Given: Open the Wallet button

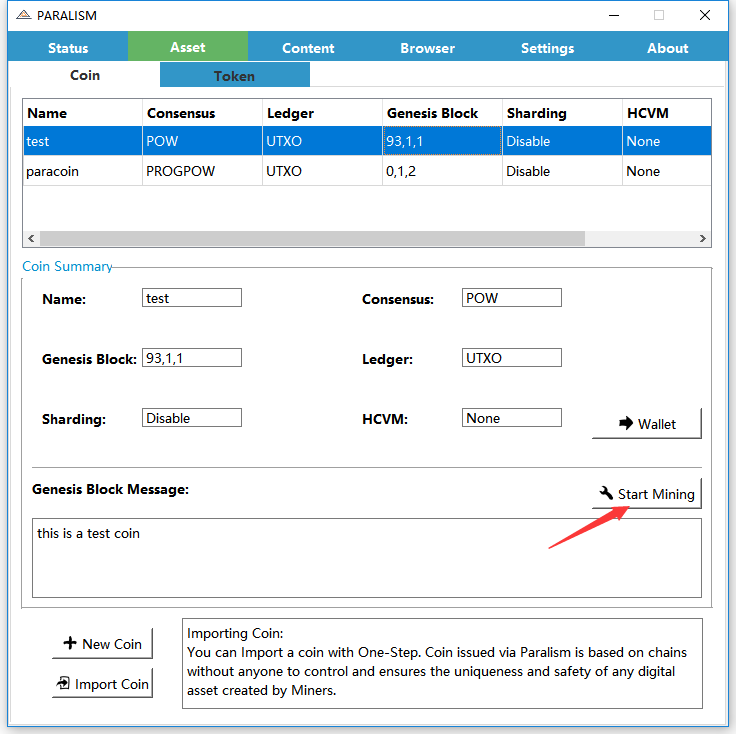Looking at the screenshot, I should [647, 423].
